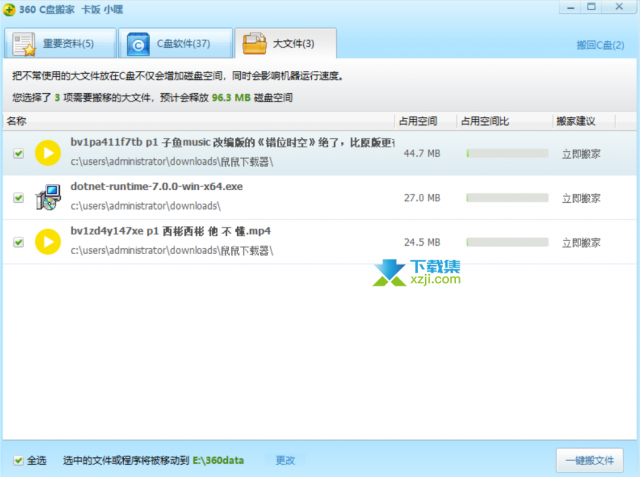Image resolution: width=640 pixels, height=477 pixels.
Task: Click the yellow play icon for bv1zd4y147xe file
Action: coord(48,242)
